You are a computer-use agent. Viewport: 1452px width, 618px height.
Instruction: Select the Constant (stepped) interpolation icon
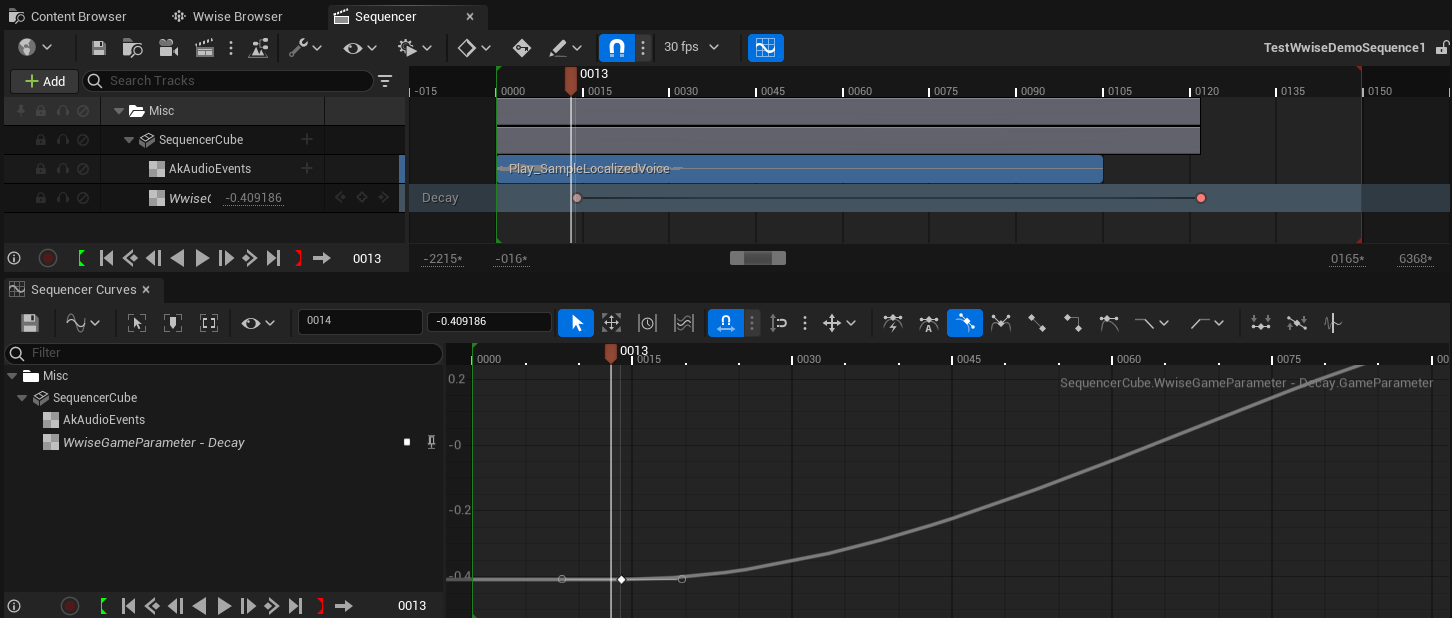[1072, 323]
